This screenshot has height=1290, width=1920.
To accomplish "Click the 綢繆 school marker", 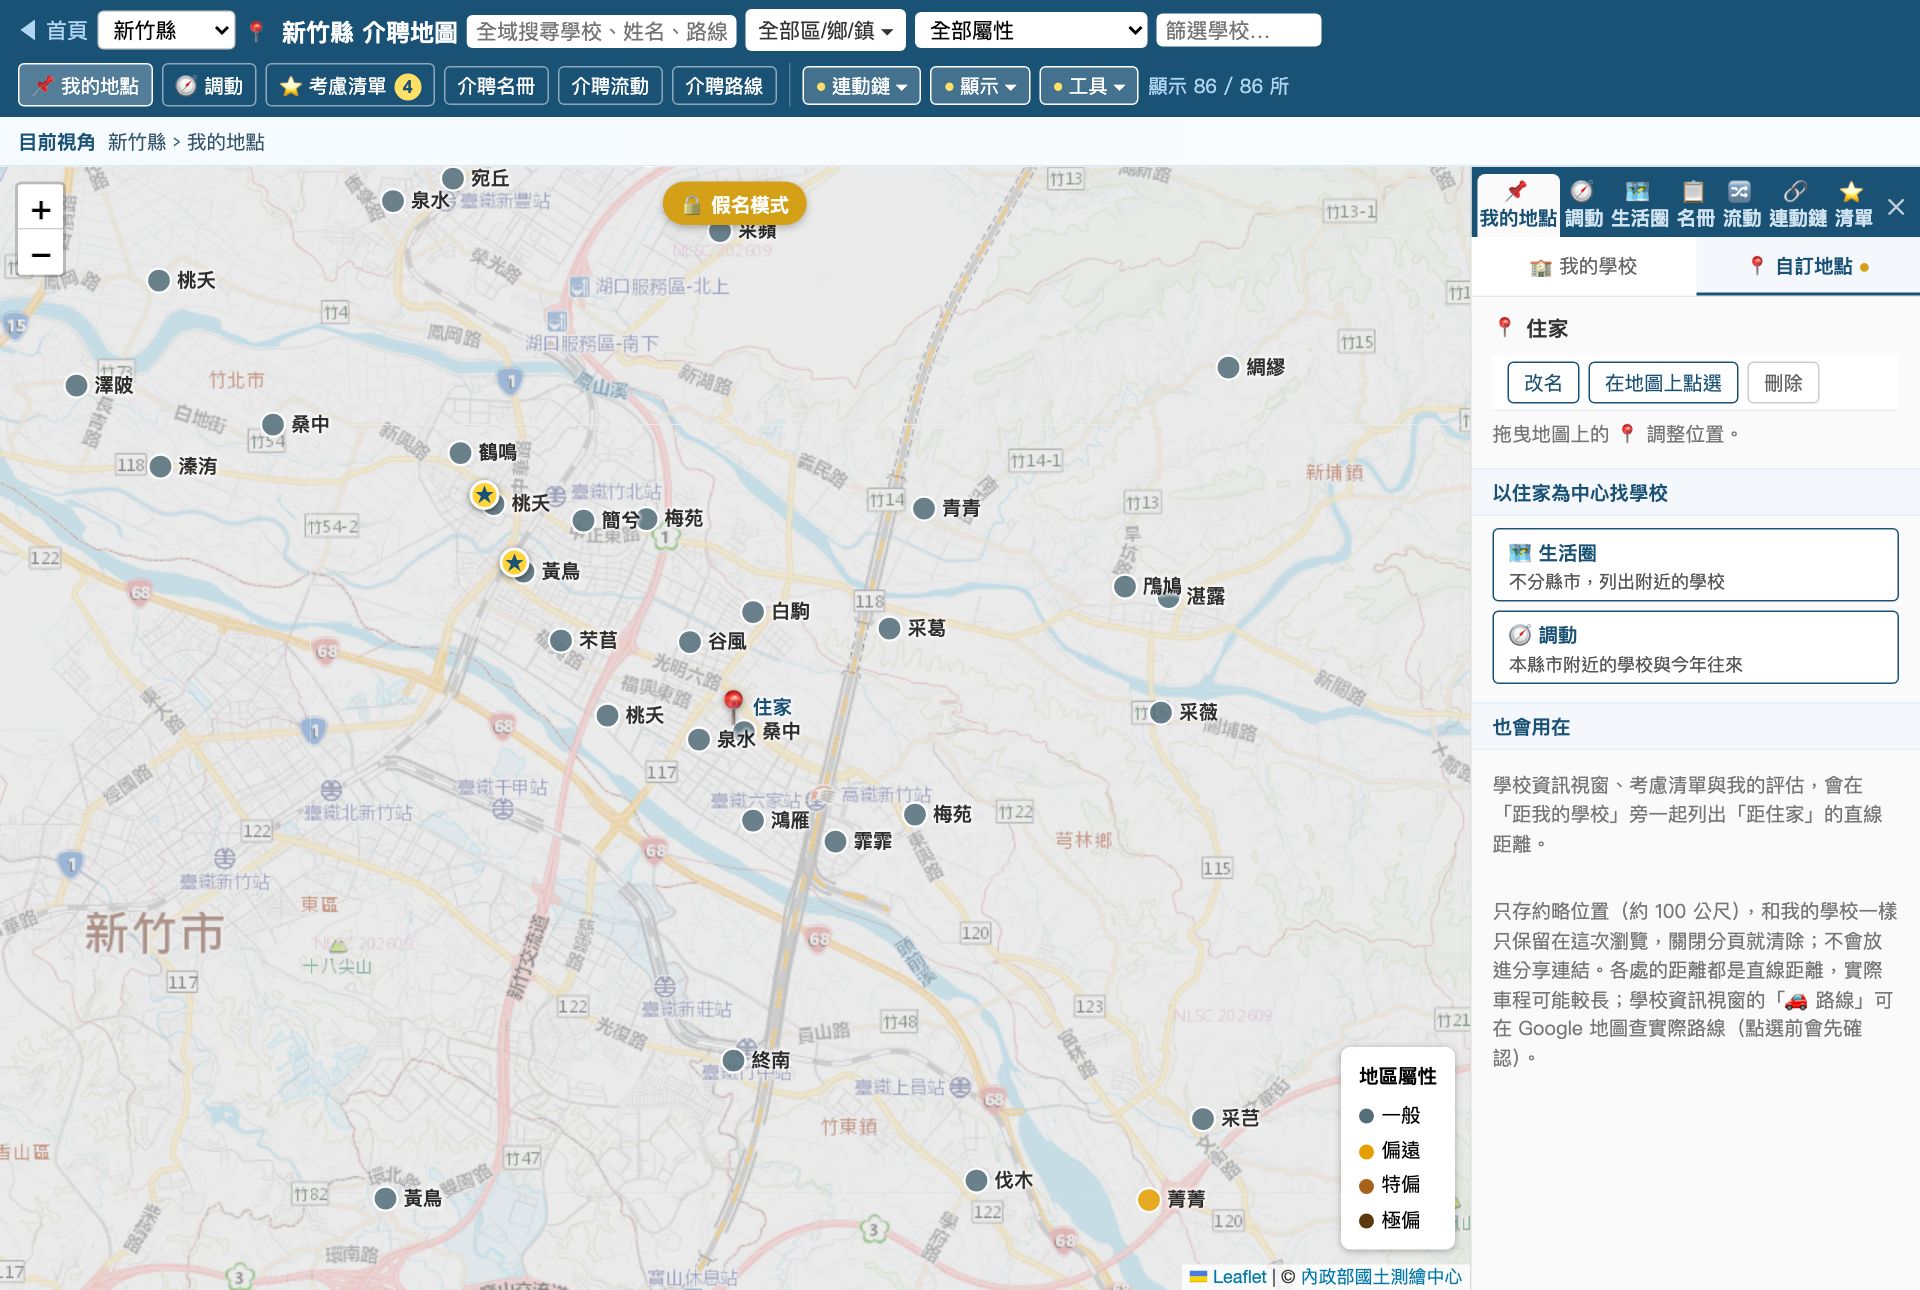I will click(x=1228, y=367).
